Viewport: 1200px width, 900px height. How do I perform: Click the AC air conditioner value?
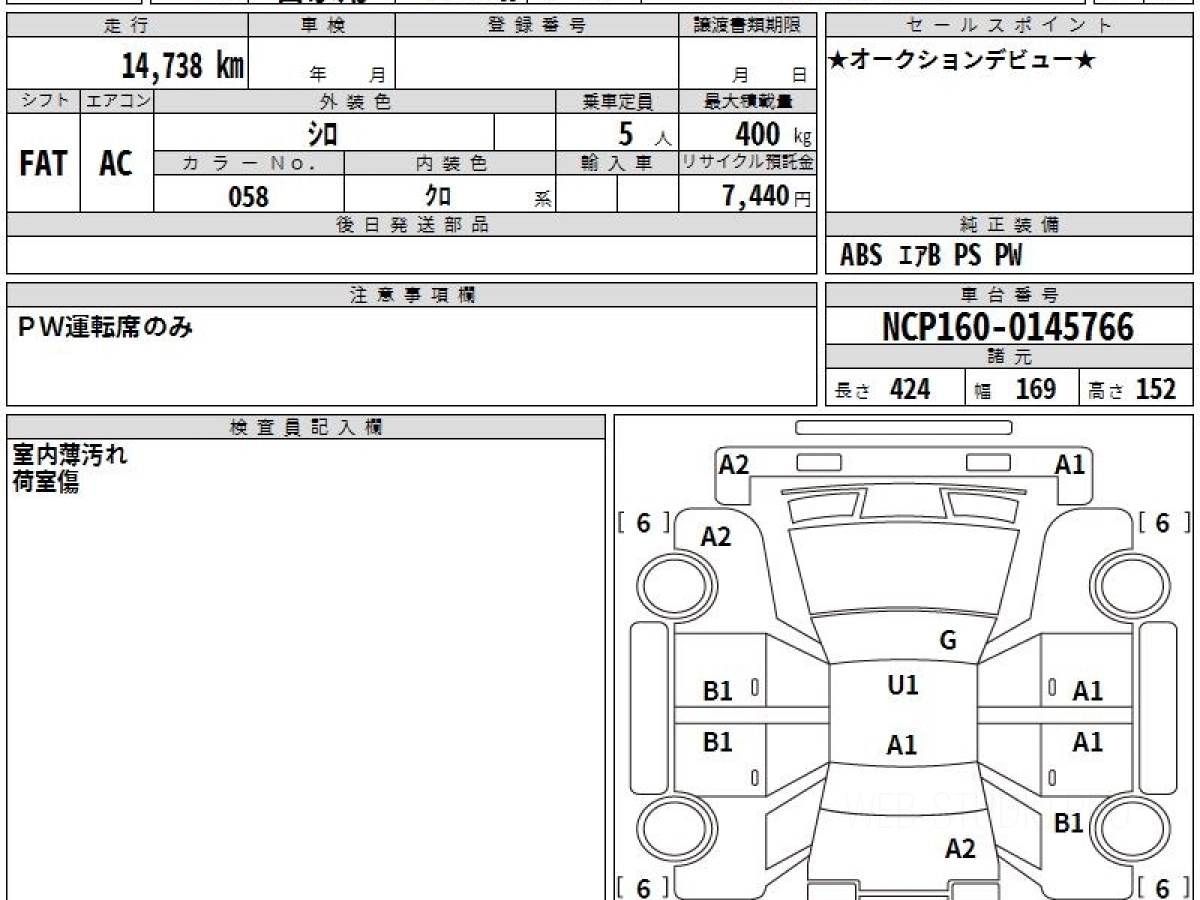coord(116,163)
